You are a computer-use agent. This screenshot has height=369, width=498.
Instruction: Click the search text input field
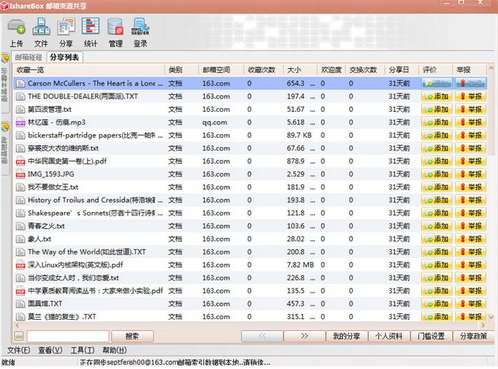[x=68, y=336]
